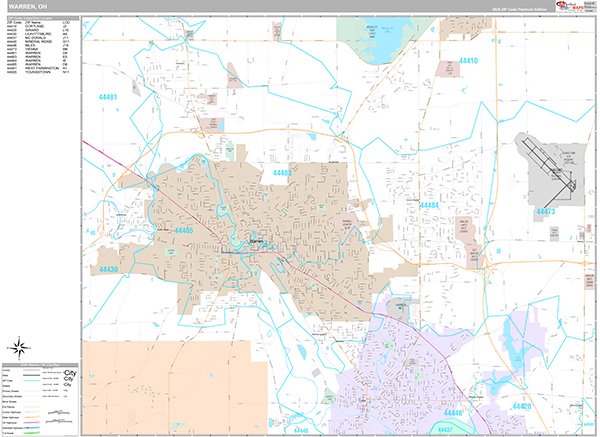The image size is (600, 437).
Task: Click the largest City label in legend
Action: [69, 373]
